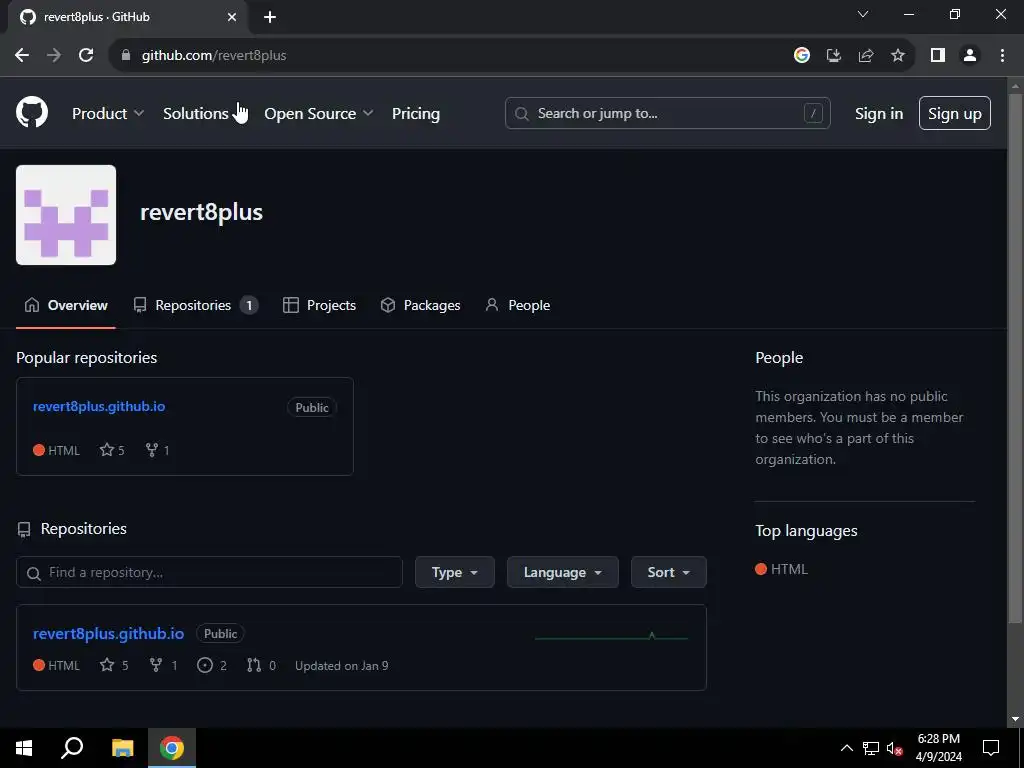Screen dimensions: 1024x768
Task: Click the Sign up button
Action: (x=955, y=113)
